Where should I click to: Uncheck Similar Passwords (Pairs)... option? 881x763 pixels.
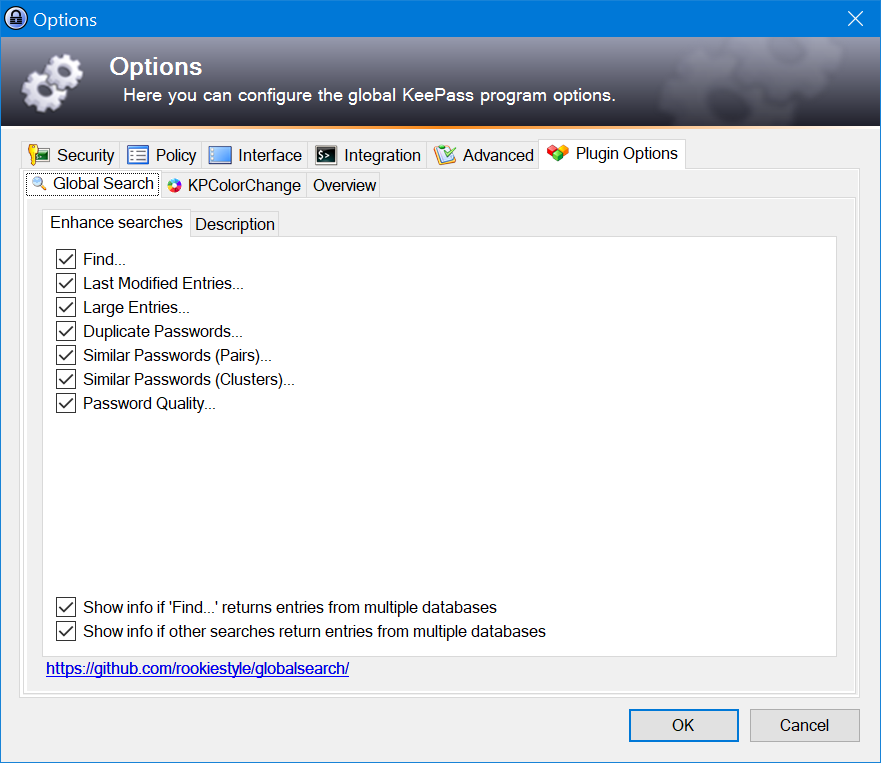coord(66,355)
